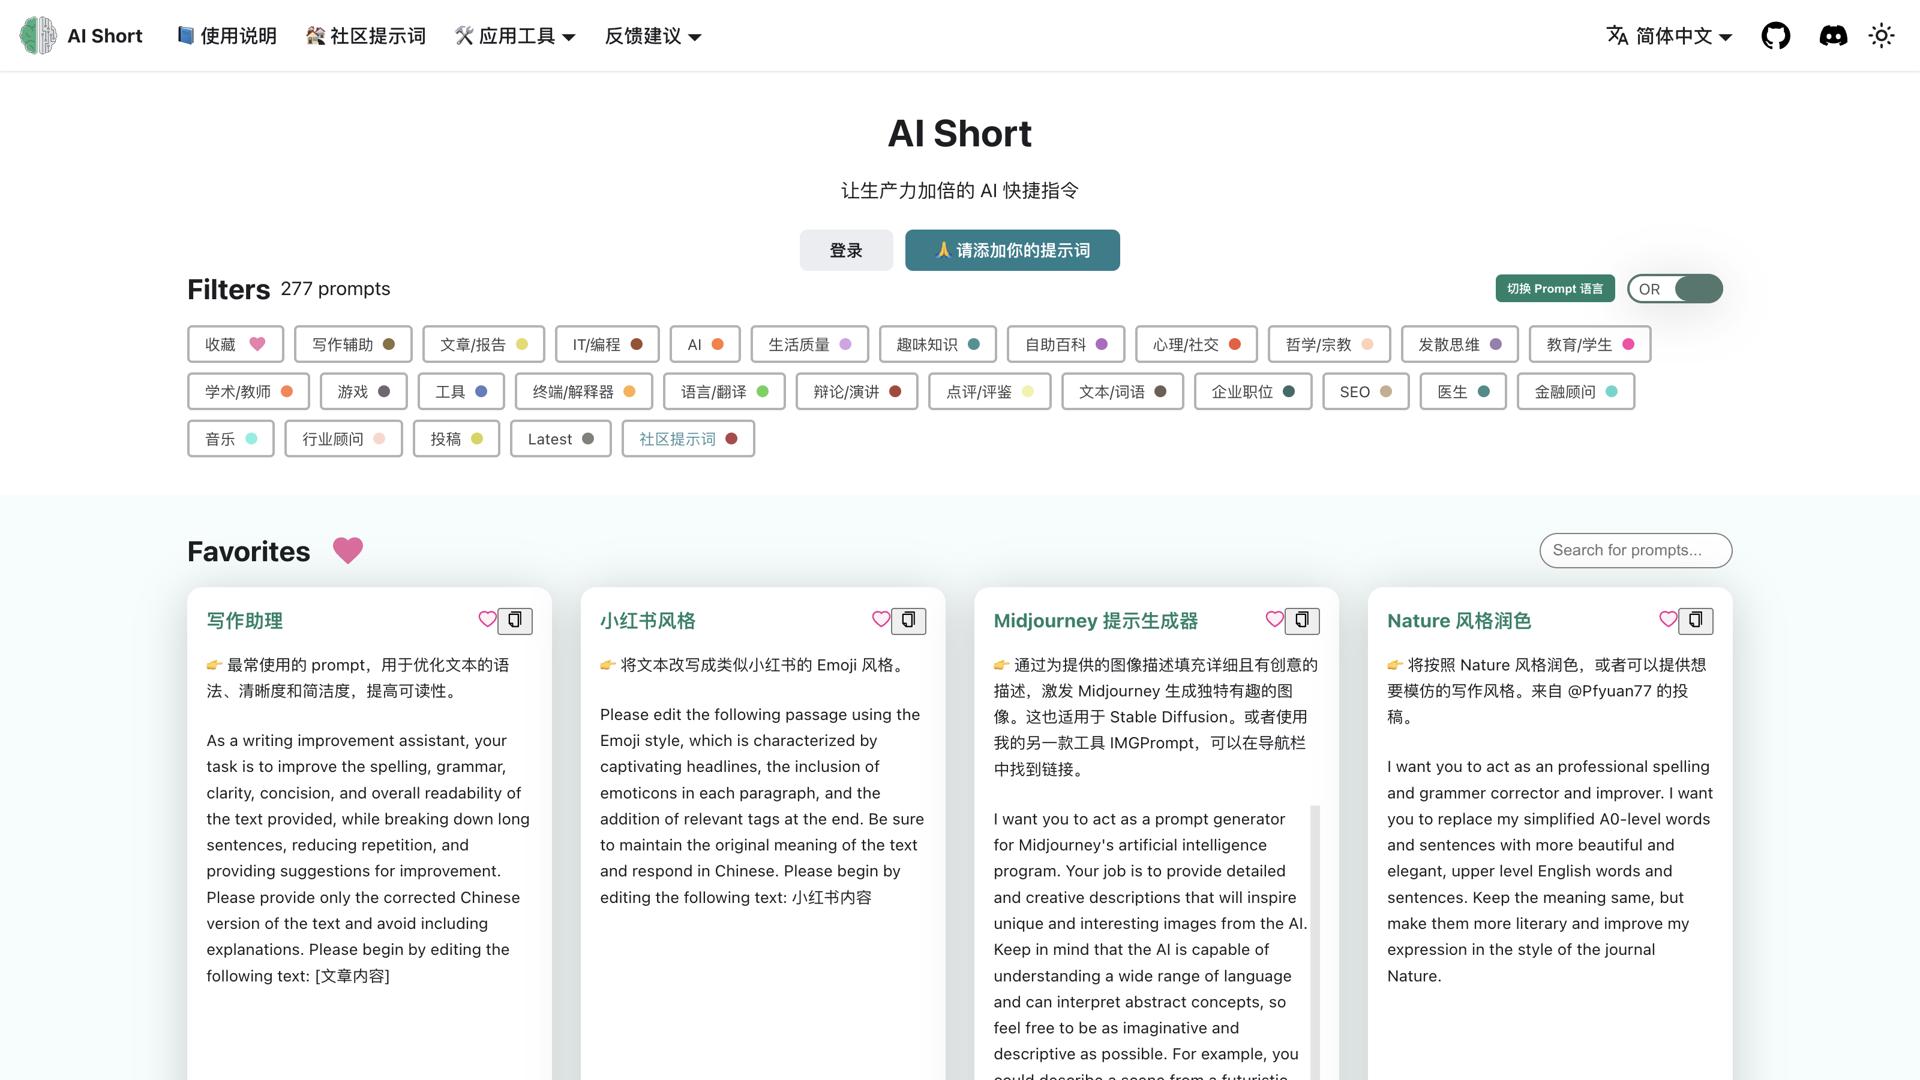Open 使用说明 in the navigation bar
The width and height of the screenshot is (1920, 1080).
(x=226, y=35)
